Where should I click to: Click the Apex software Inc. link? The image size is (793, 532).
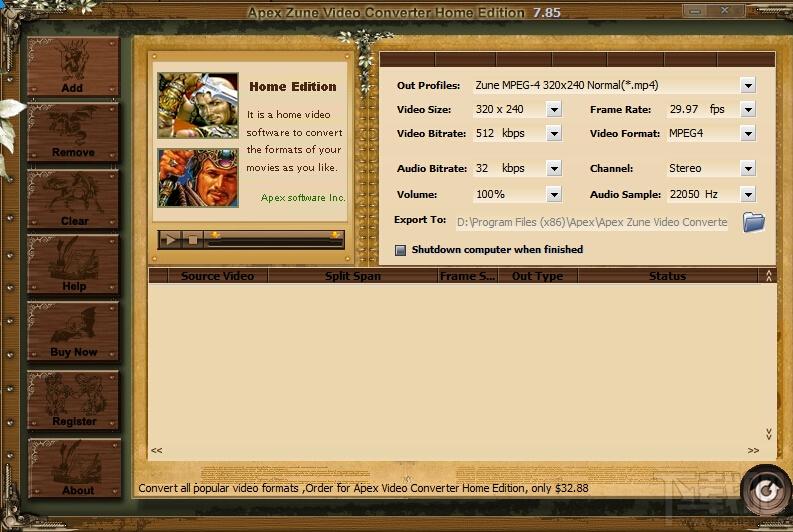(303, 198)
